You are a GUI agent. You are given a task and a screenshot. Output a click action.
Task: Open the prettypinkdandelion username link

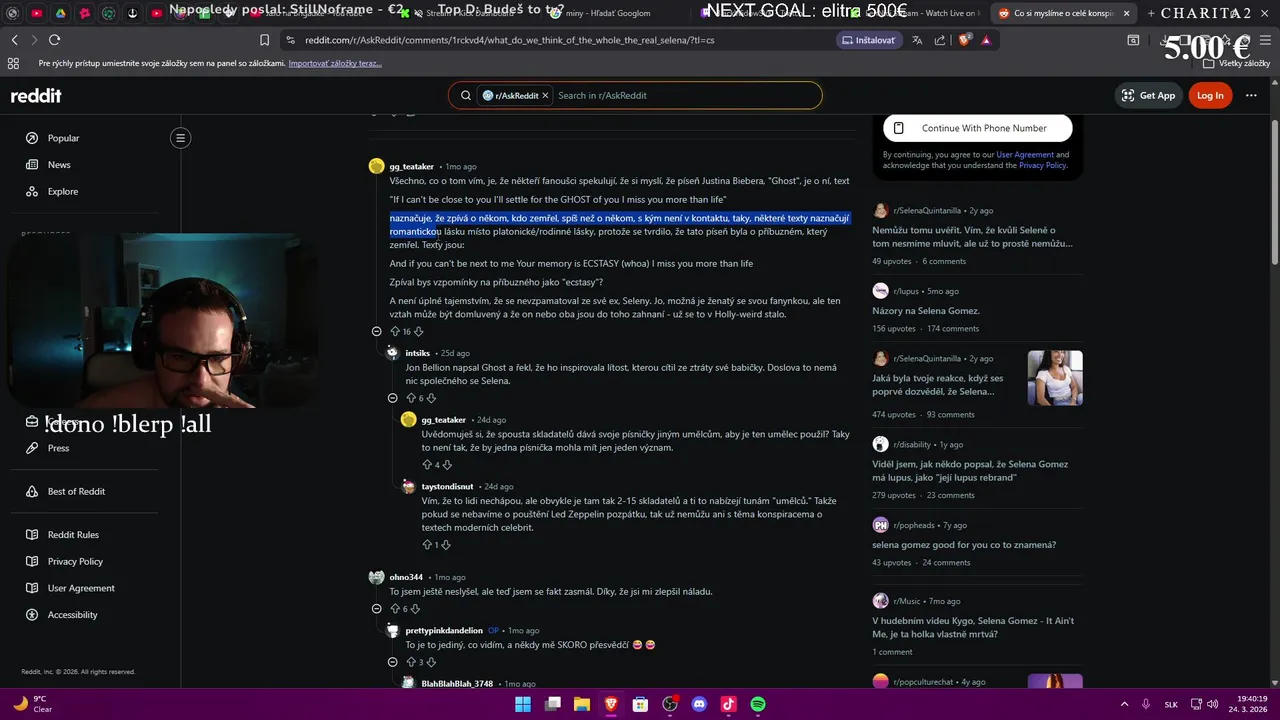(444, 631)
